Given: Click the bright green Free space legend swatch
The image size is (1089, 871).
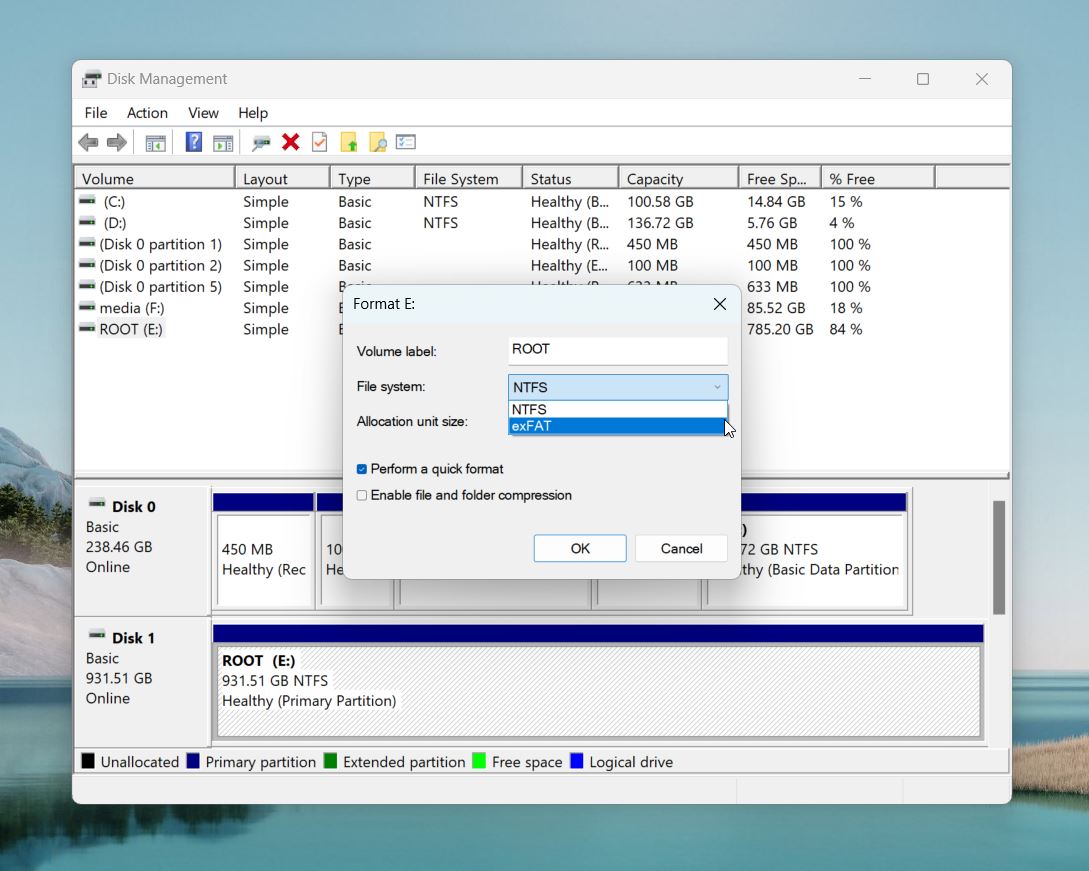Looking at the screenshot, I should click(479, 761).
